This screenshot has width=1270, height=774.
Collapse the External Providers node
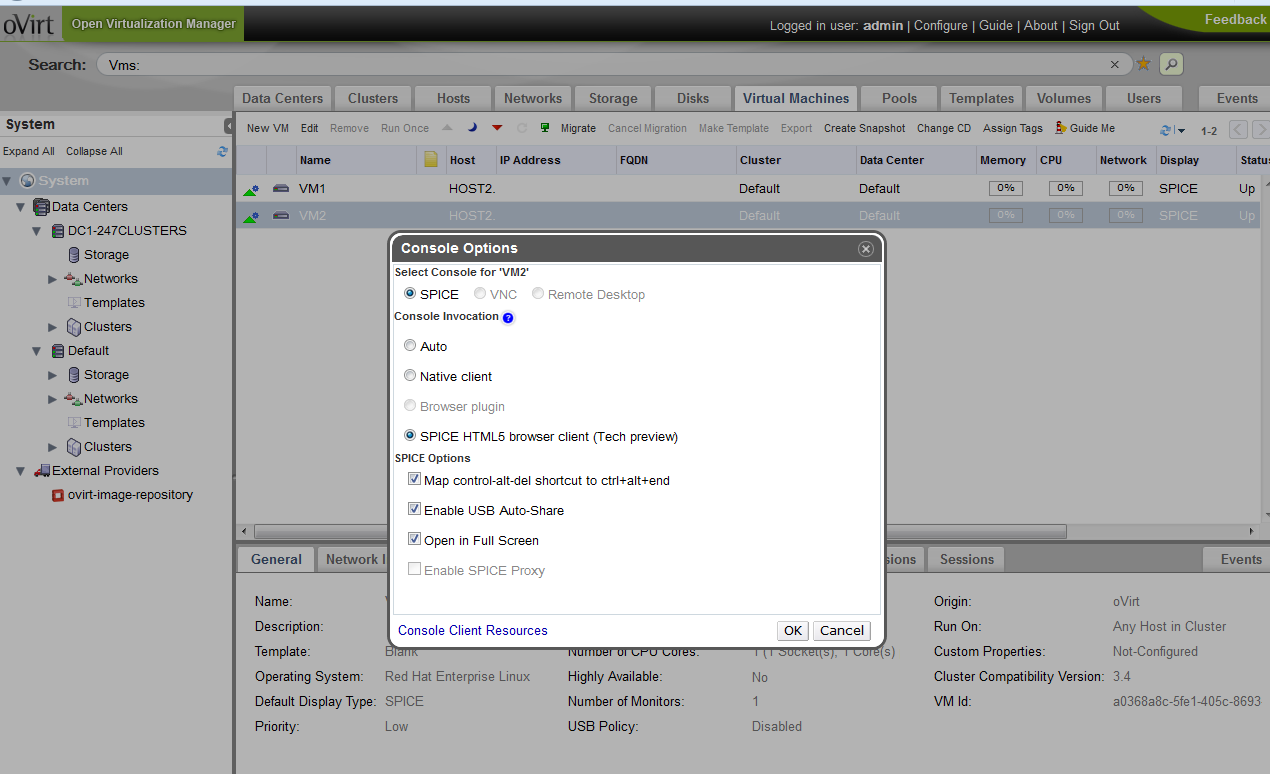point(20,471)
